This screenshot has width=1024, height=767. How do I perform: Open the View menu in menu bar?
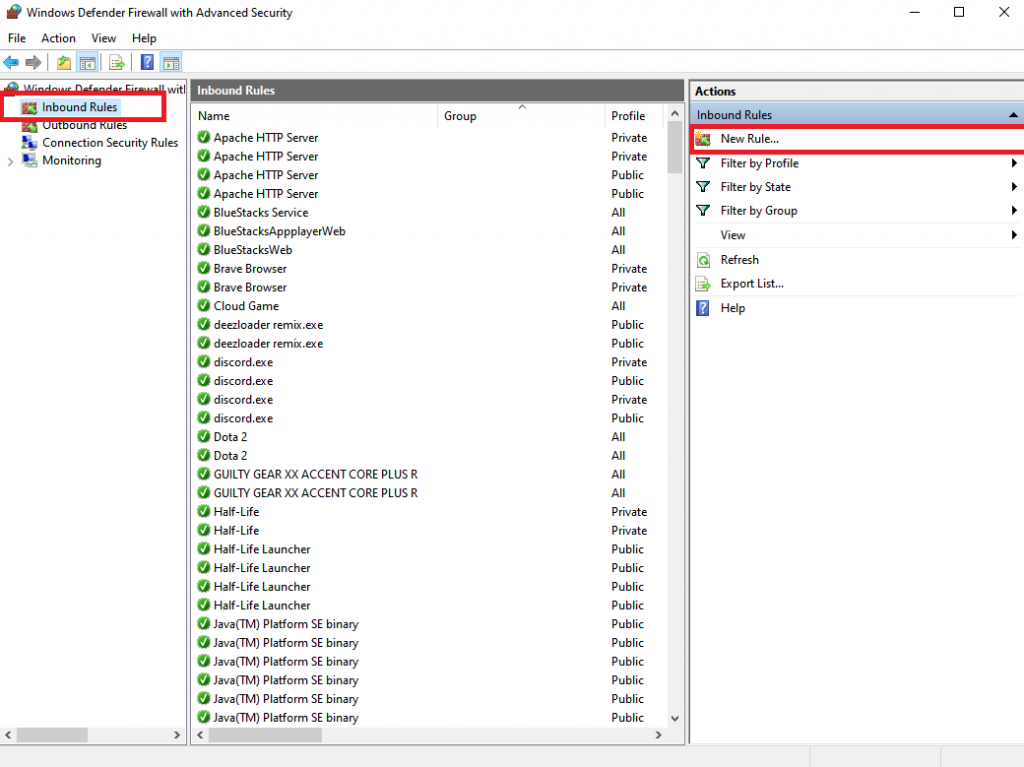103,38
